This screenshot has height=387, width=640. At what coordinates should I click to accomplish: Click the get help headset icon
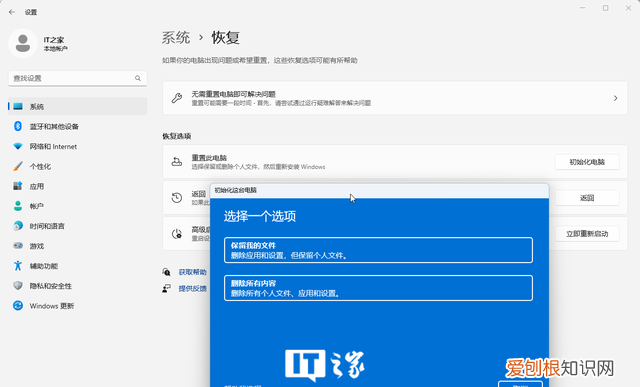(x=167, y=272)
